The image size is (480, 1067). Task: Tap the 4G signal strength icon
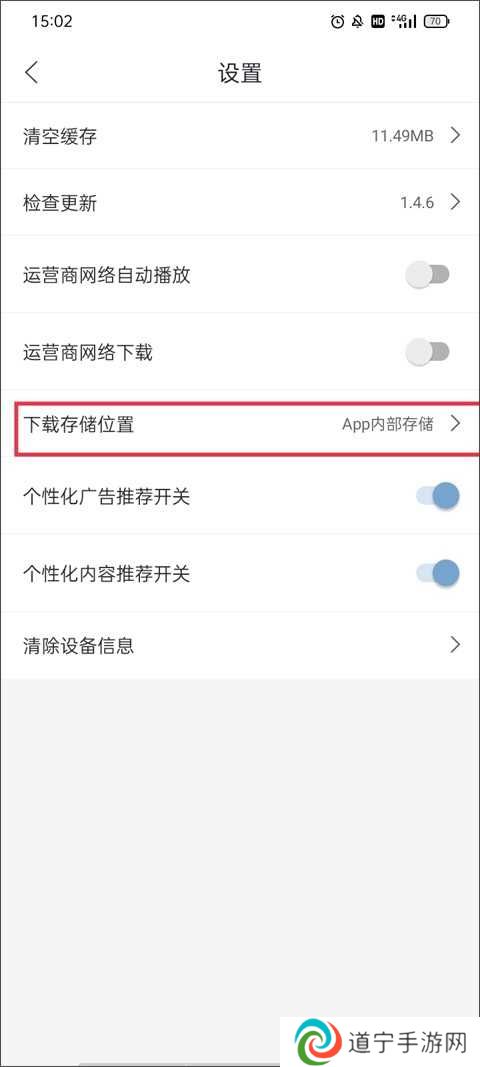coord(404,22)
